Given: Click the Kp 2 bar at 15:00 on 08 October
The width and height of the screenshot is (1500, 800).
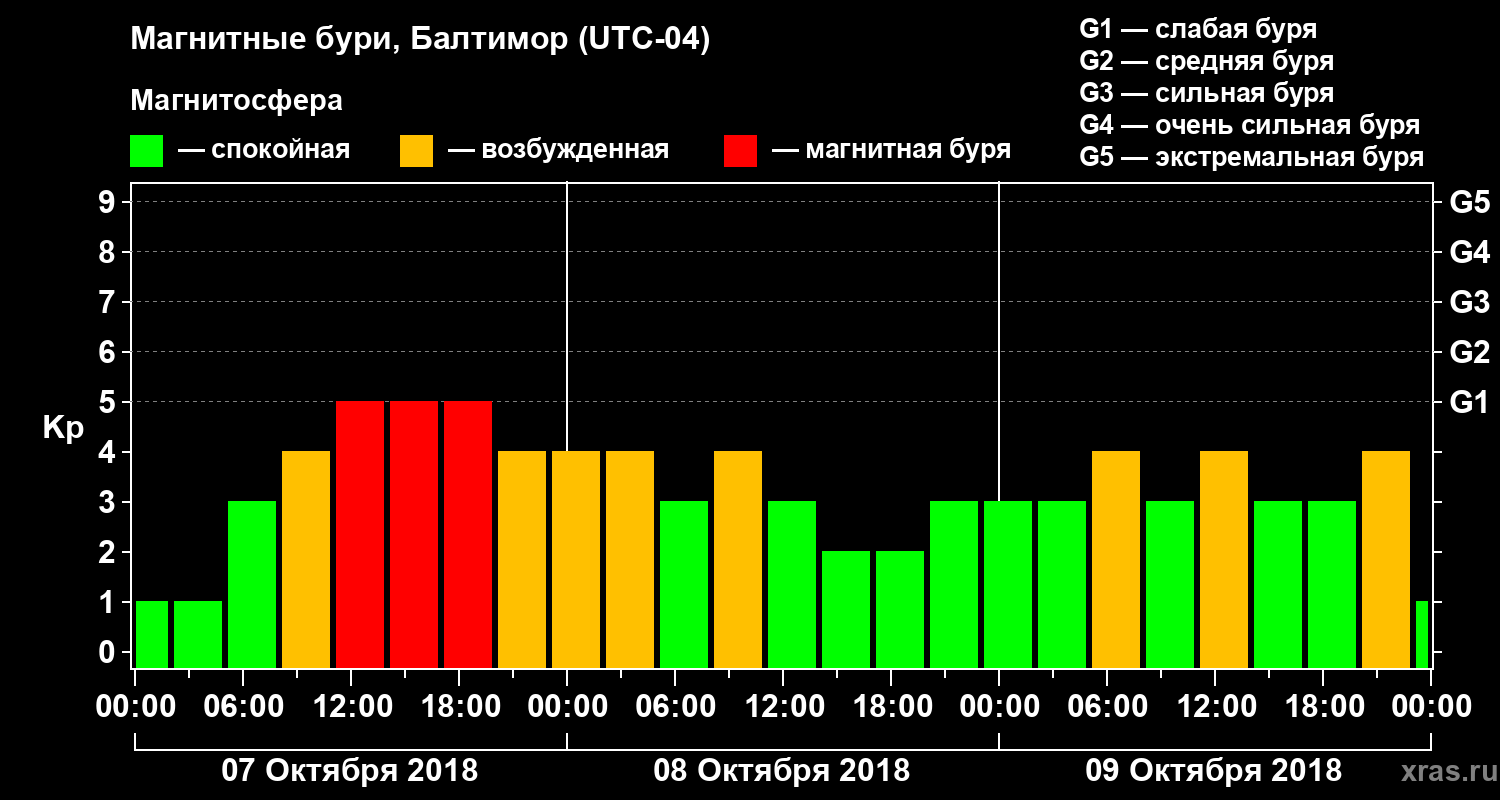Looking at the screenshot, I should [846, 609].
